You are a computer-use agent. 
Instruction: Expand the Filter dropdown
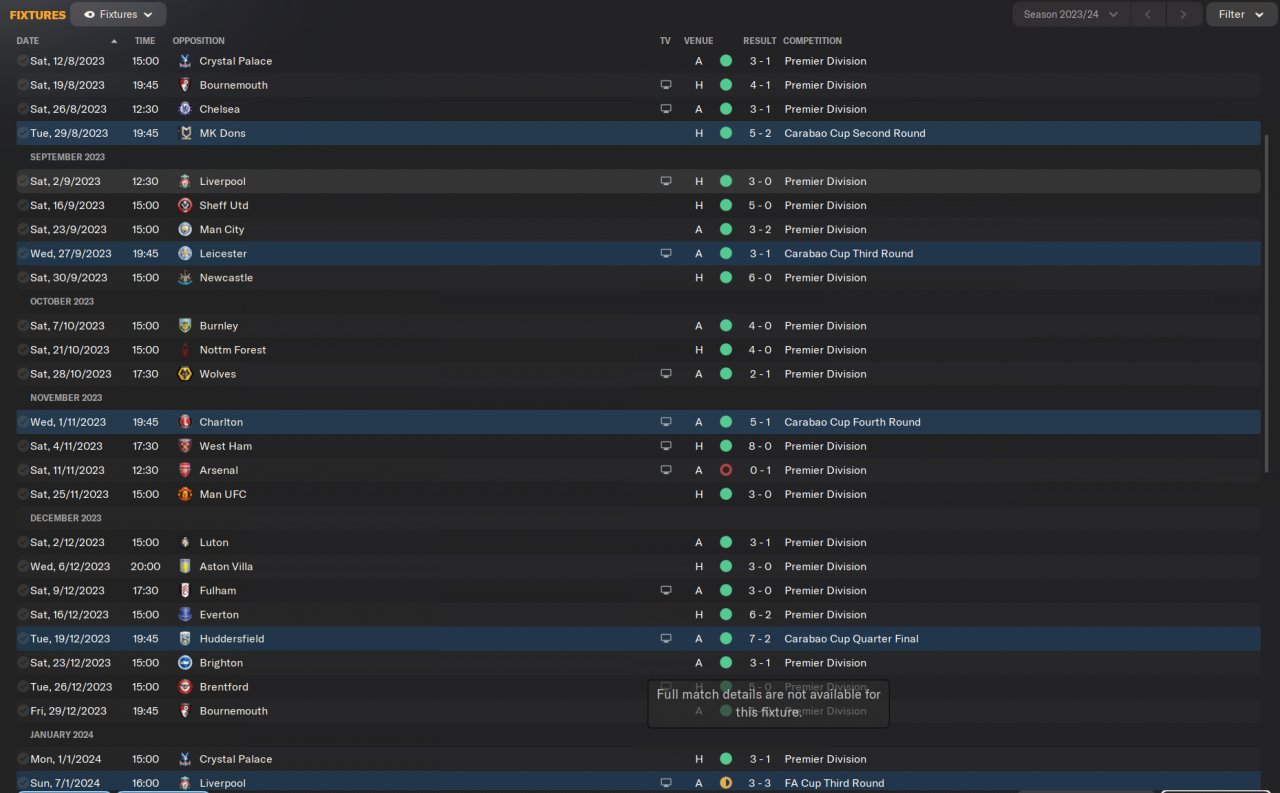(1239, 15)
